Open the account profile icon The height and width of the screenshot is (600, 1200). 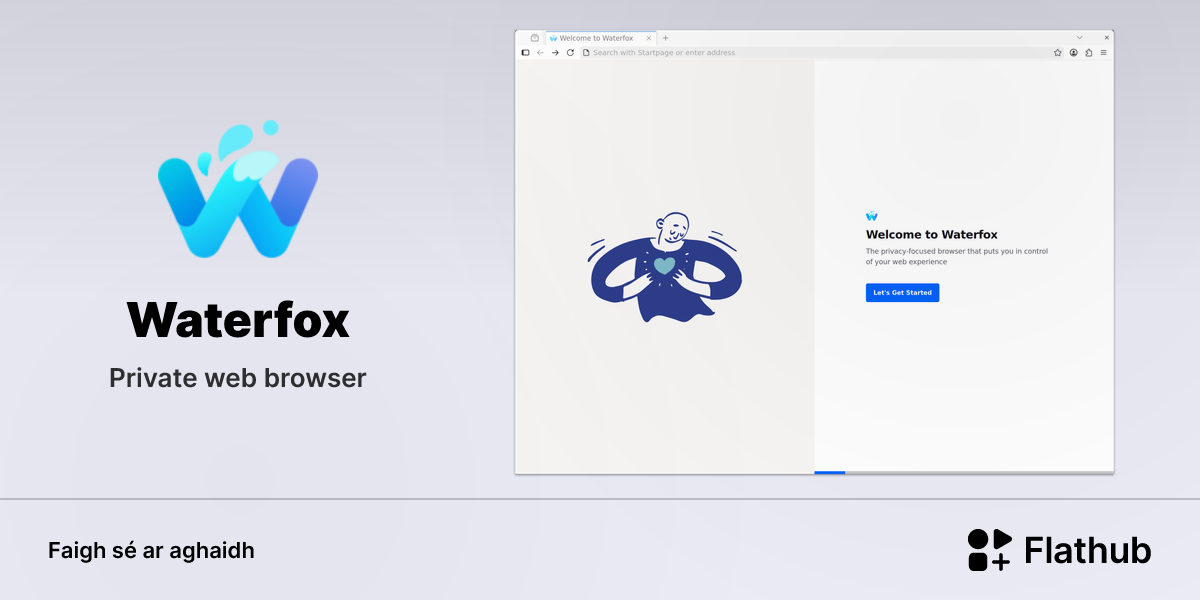(x=1073, y=52)
